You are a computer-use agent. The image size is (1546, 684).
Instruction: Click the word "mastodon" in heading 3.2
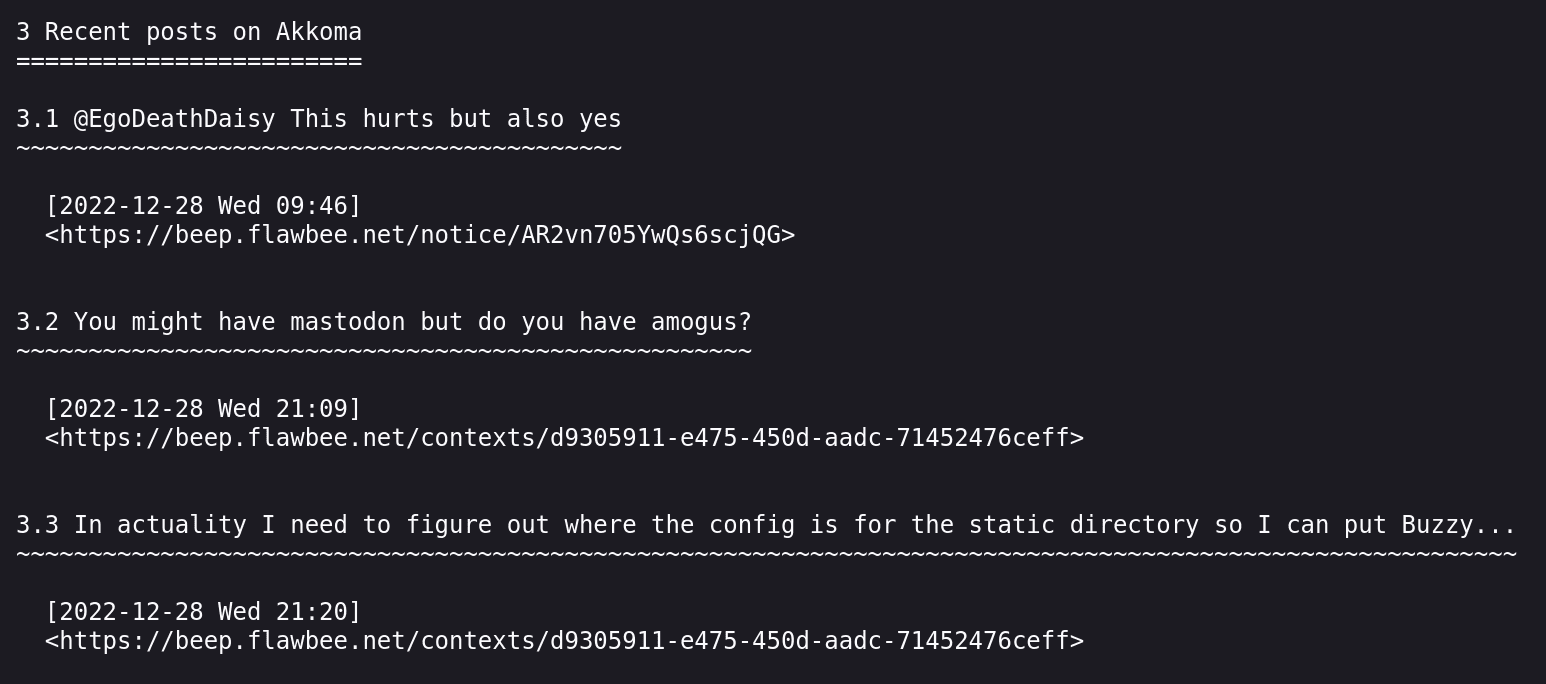[x=347, y=322]
